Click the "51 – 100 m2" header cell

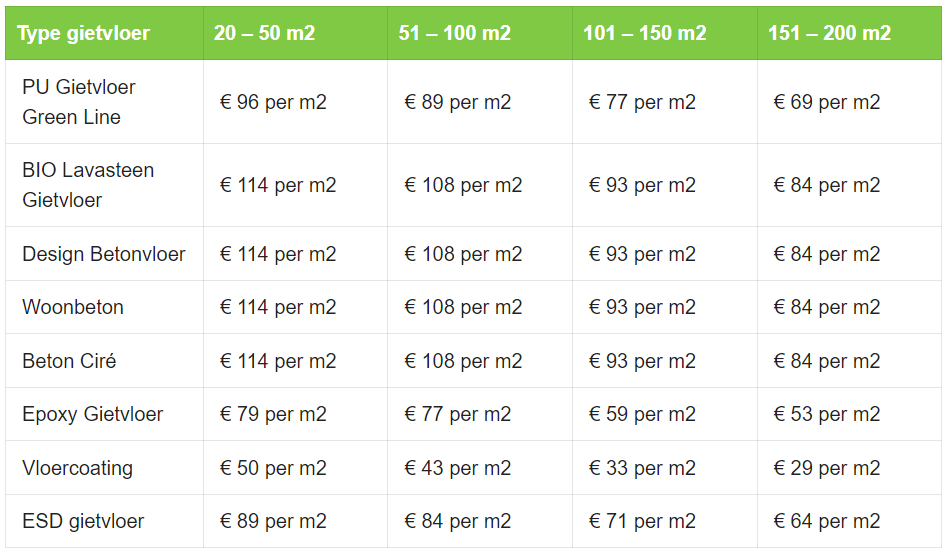pyautogui.click(x=454, y=33)
